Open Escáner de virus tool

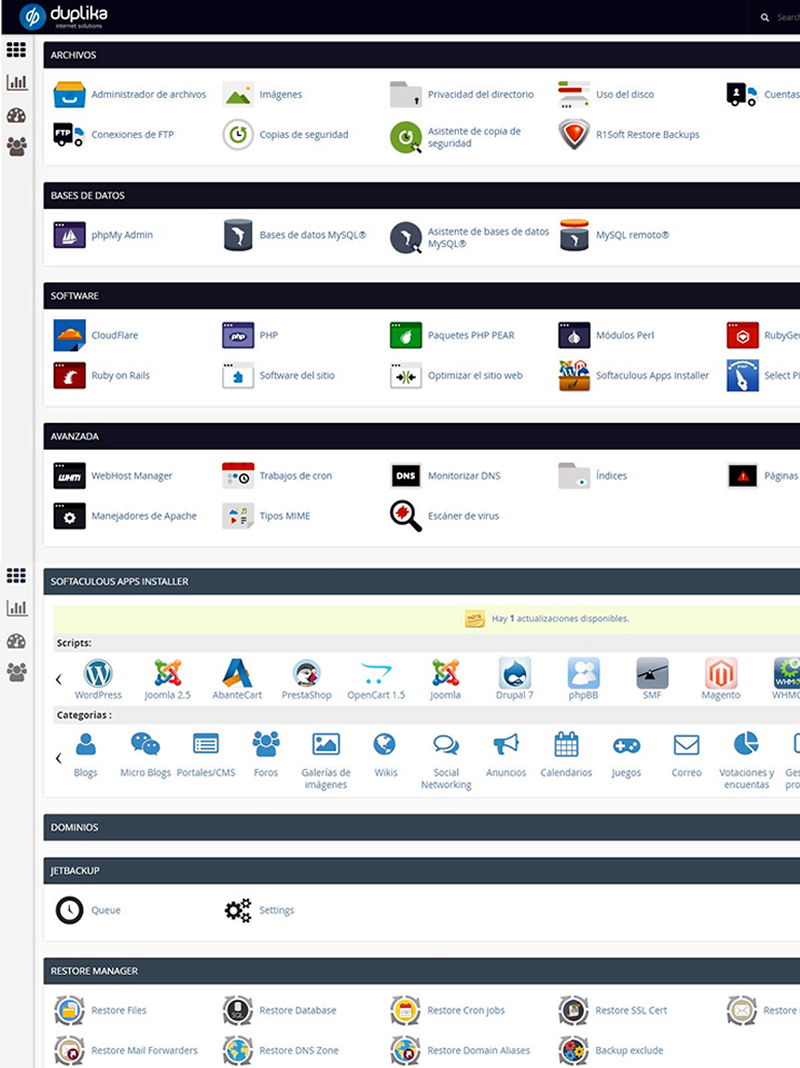(406, 516)
